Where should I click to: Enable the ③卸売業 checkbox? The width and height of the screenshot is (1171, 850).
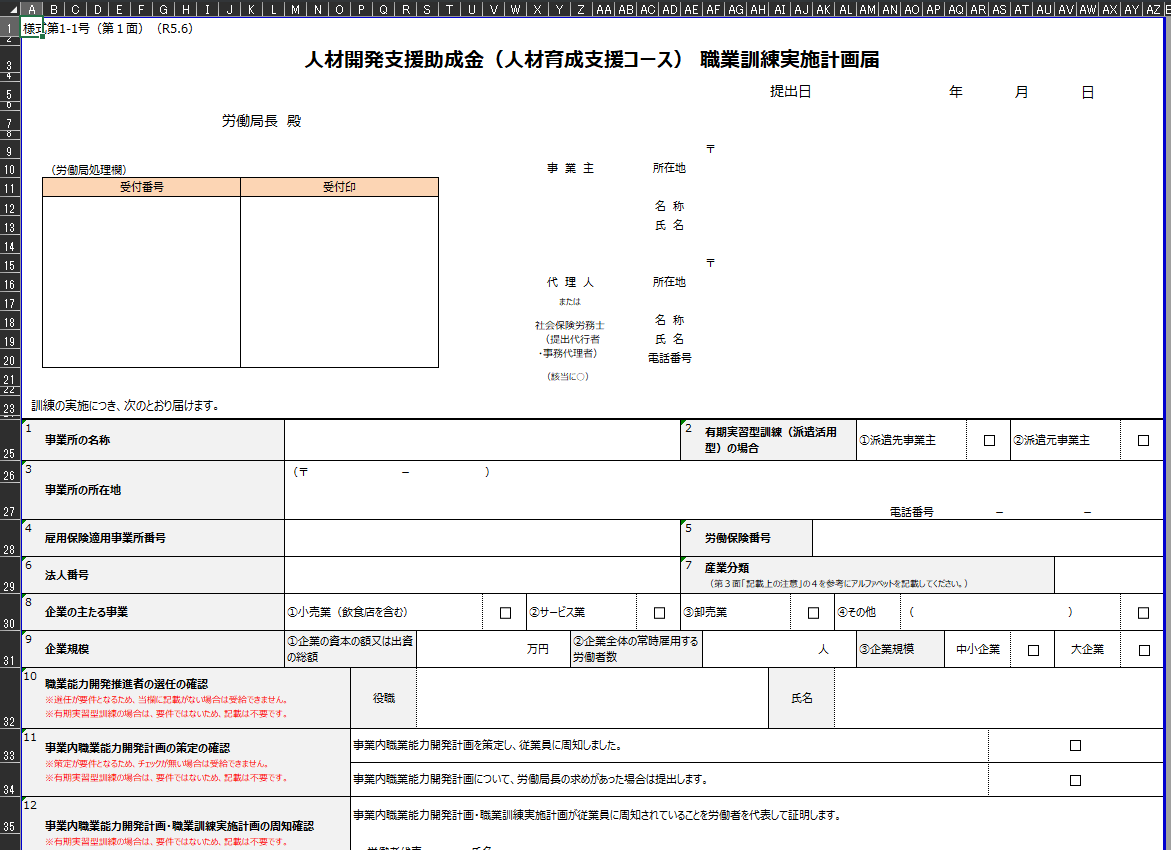tap(812, 613)
